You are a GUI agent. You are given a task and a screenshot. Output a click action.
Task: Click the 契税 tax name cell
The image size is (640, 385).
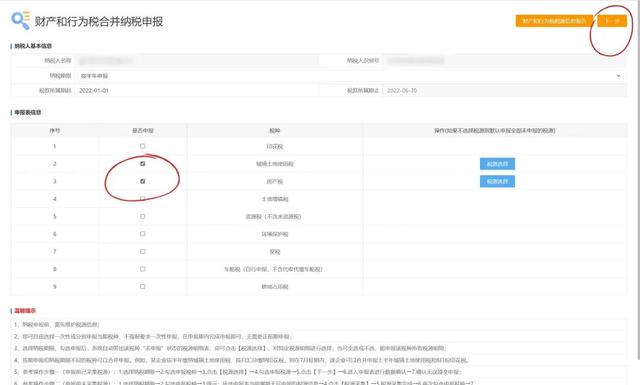click(275, 252)
